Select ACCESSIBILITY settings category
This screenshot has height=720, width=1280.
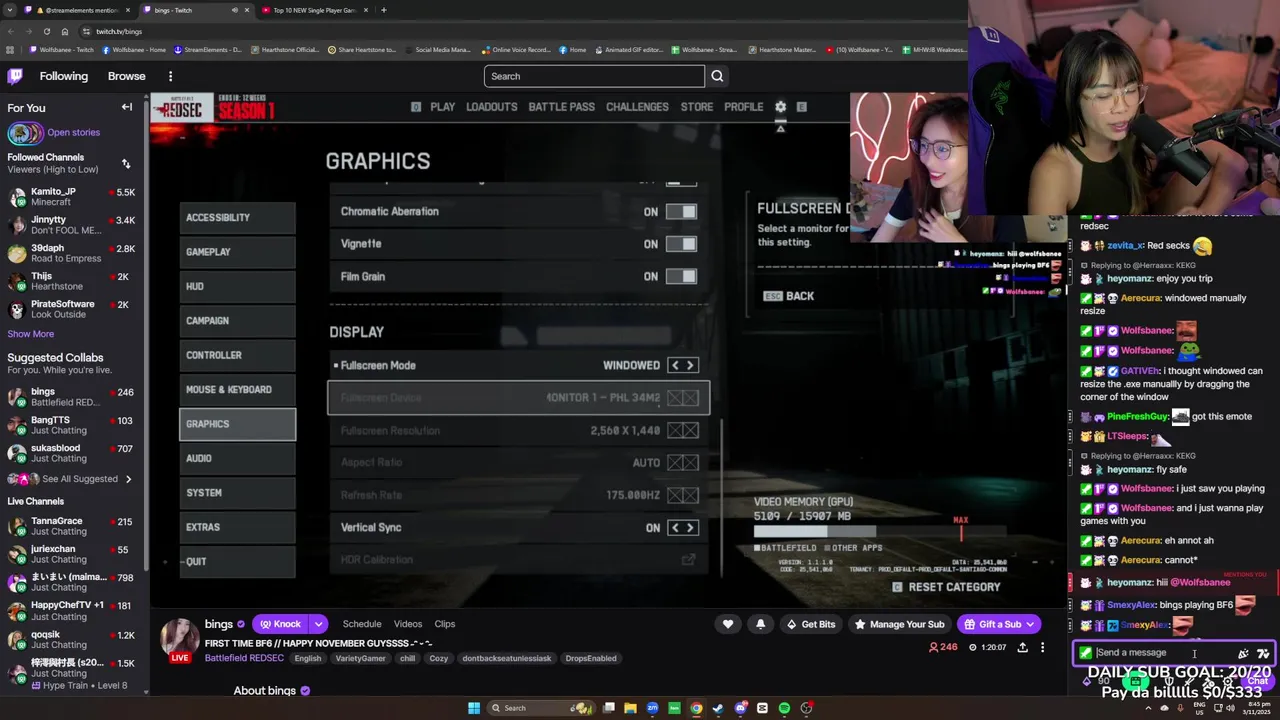237,217
